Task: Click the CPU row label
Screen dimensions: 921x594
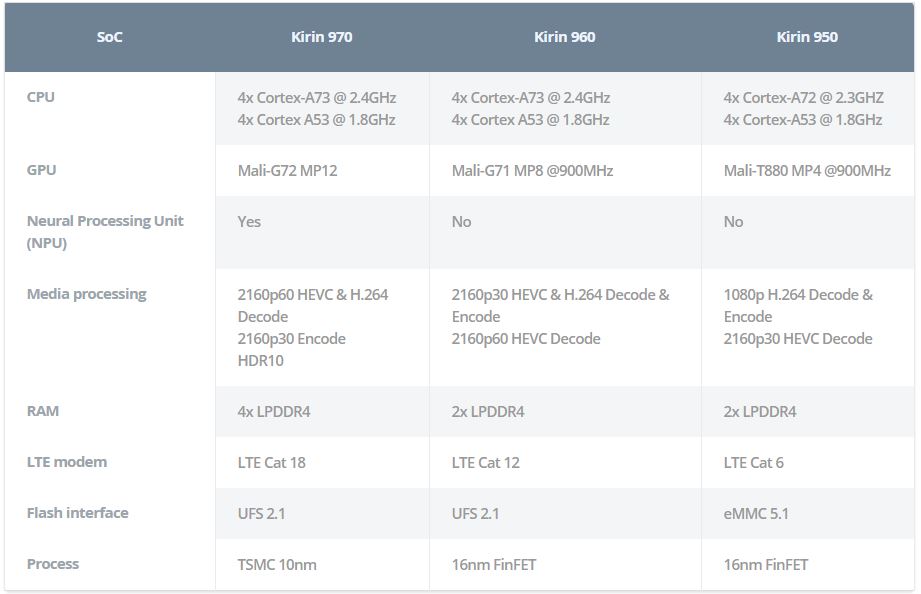Action: (41, 97)
